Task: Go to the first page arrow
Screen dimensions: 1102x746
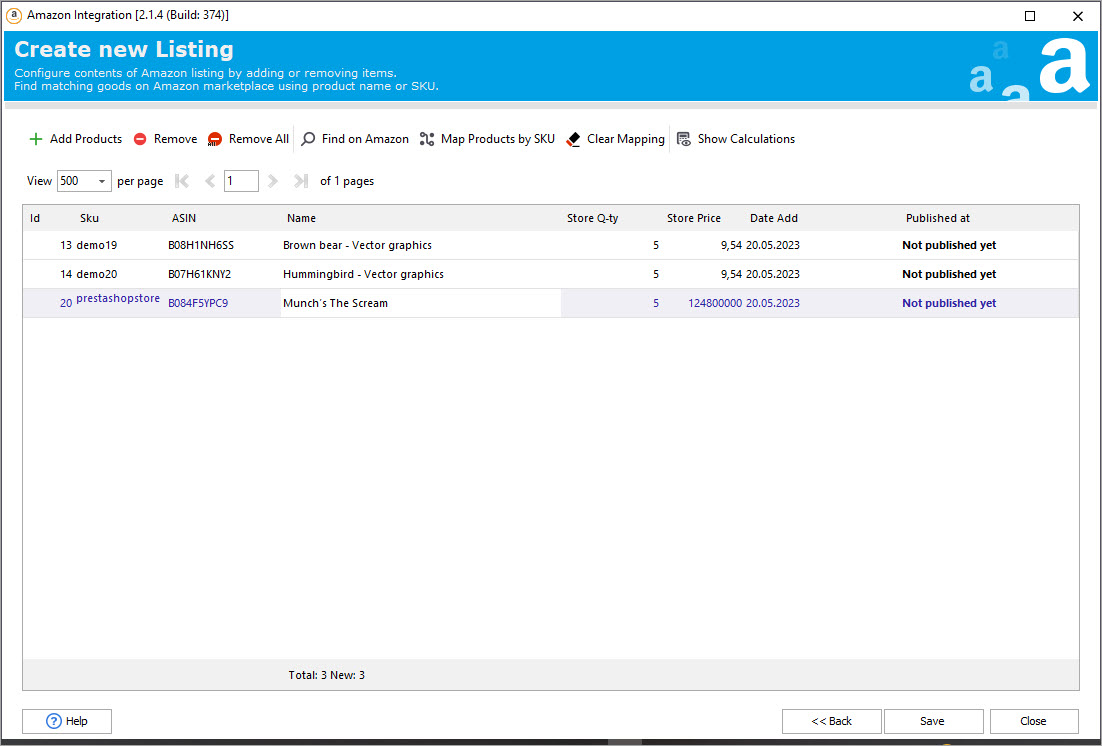Action: [x=182, y=181]
